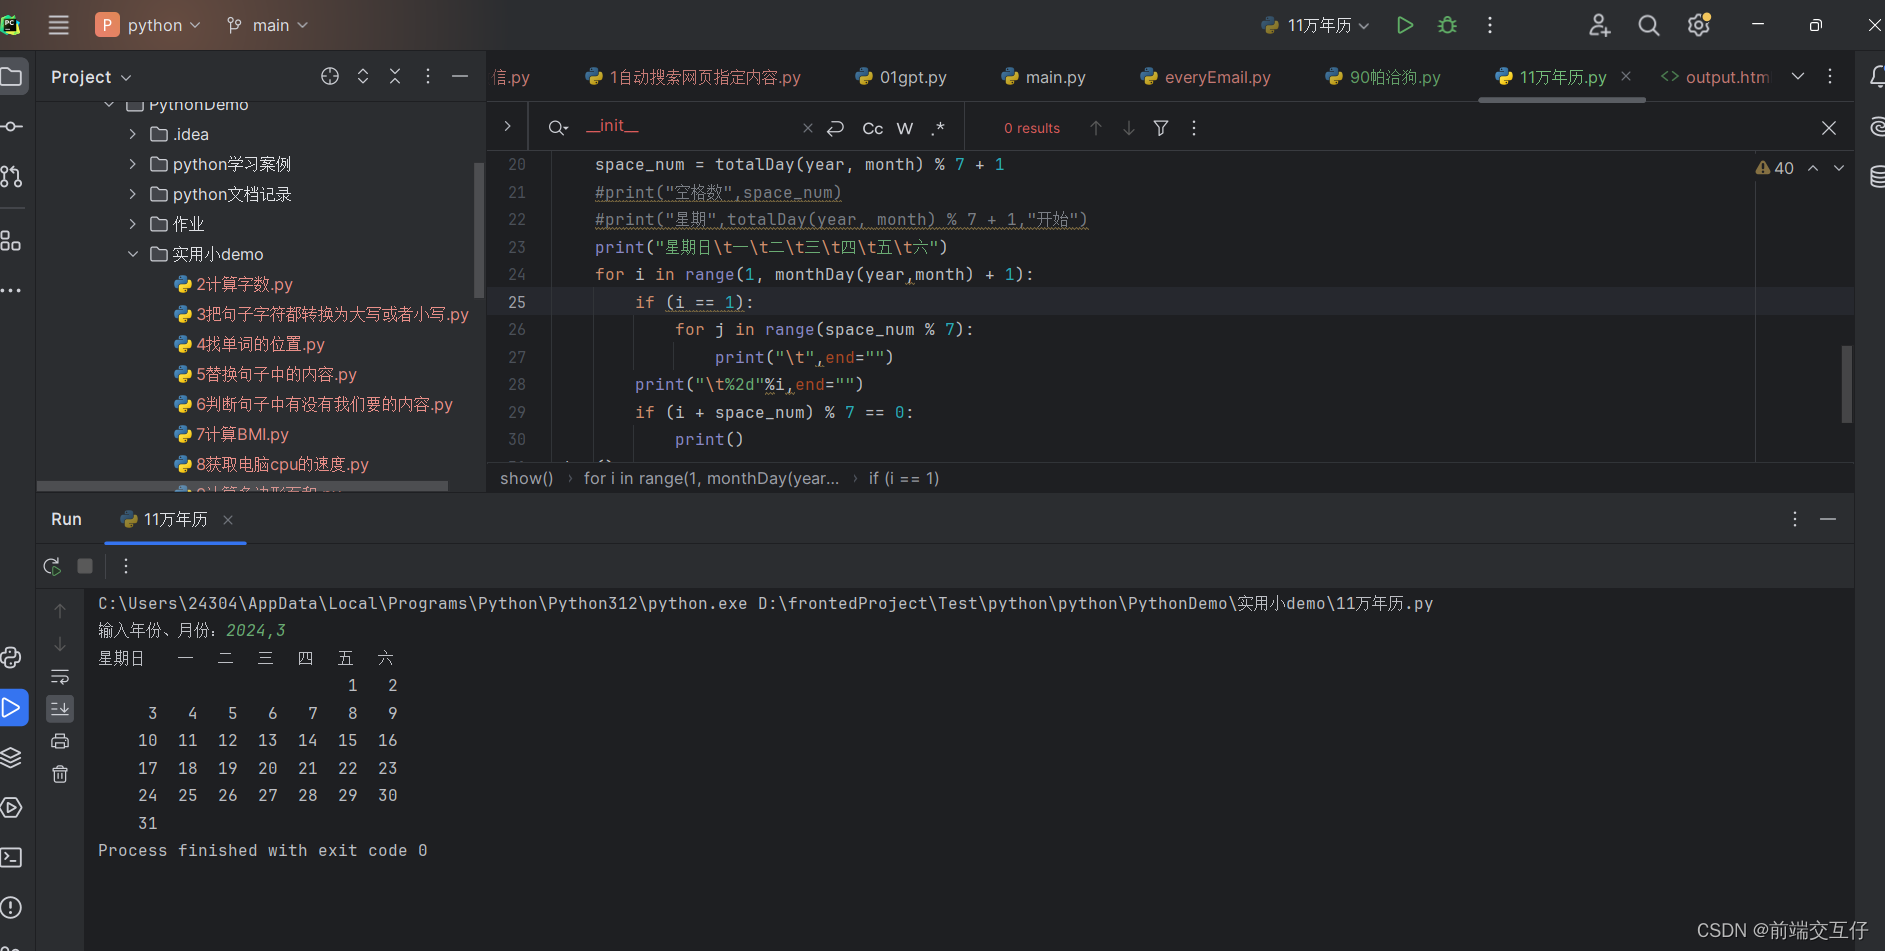Switch to the 90帕洽狗.py tab
The image size is (1885, 951).
pyautogui.click(x=1383, y=77)
